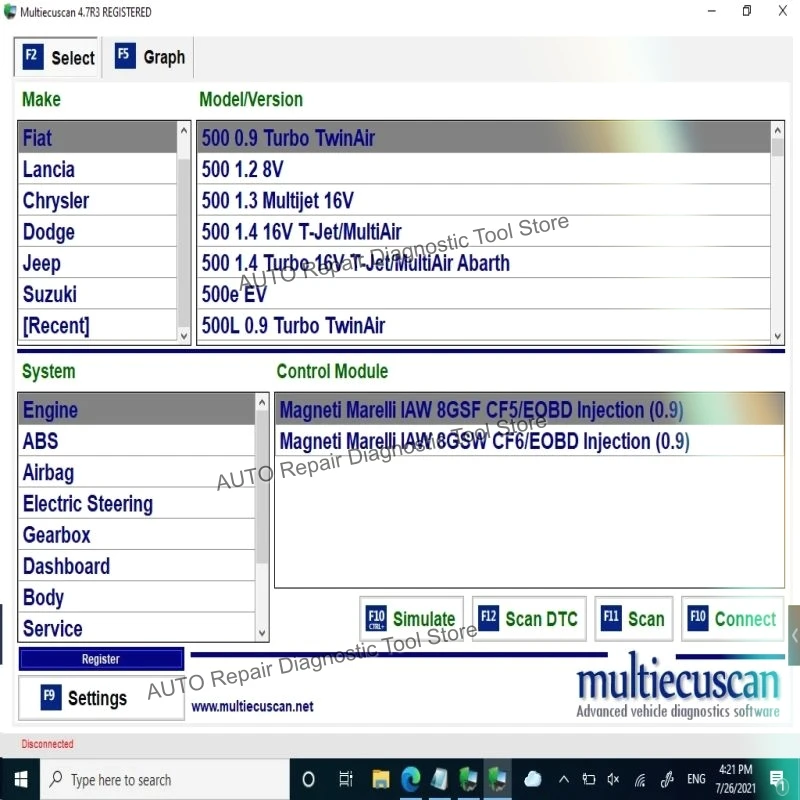Click the System list scrollbar thumb
The height and width of the screenshot is (800, 800).
[262, 487]
